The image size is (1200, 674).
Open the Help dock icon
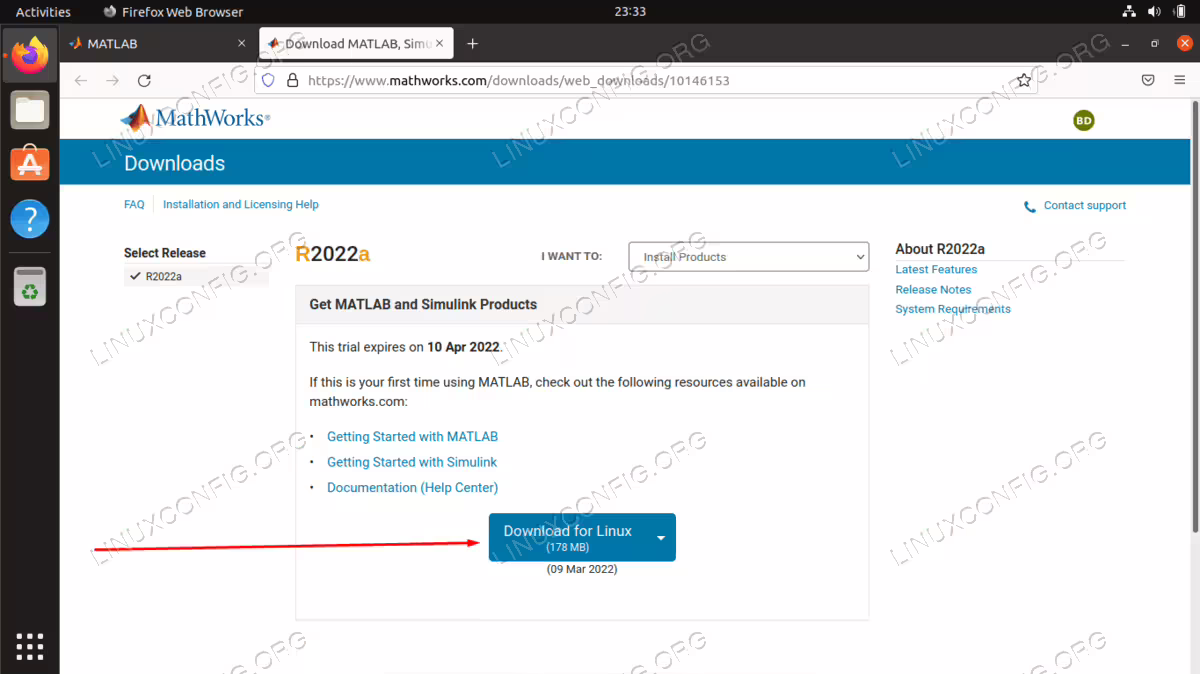click(x=30, y=218)
